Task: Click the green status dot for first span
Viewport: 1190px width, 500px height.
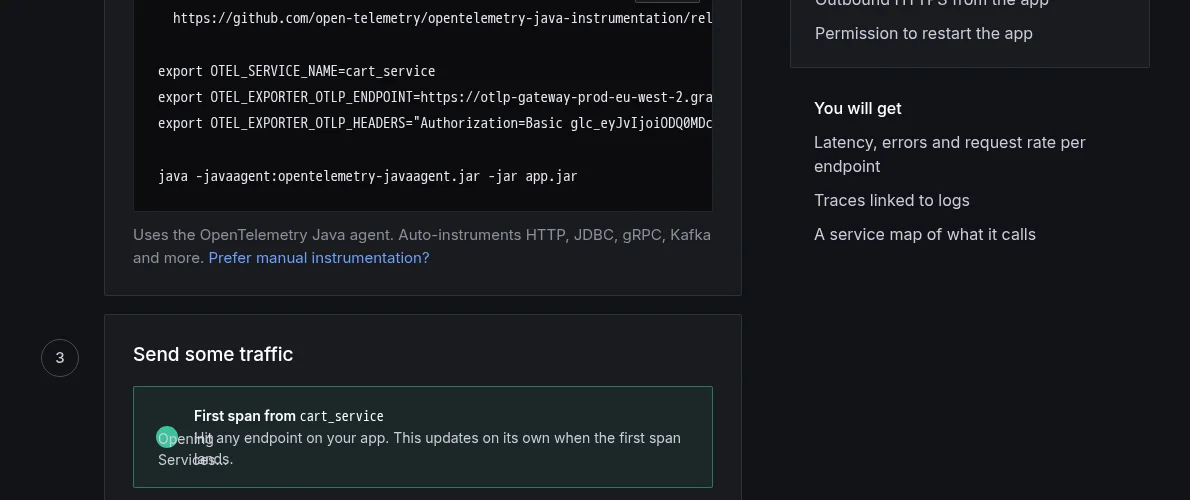Action: [x=167, y=437]
